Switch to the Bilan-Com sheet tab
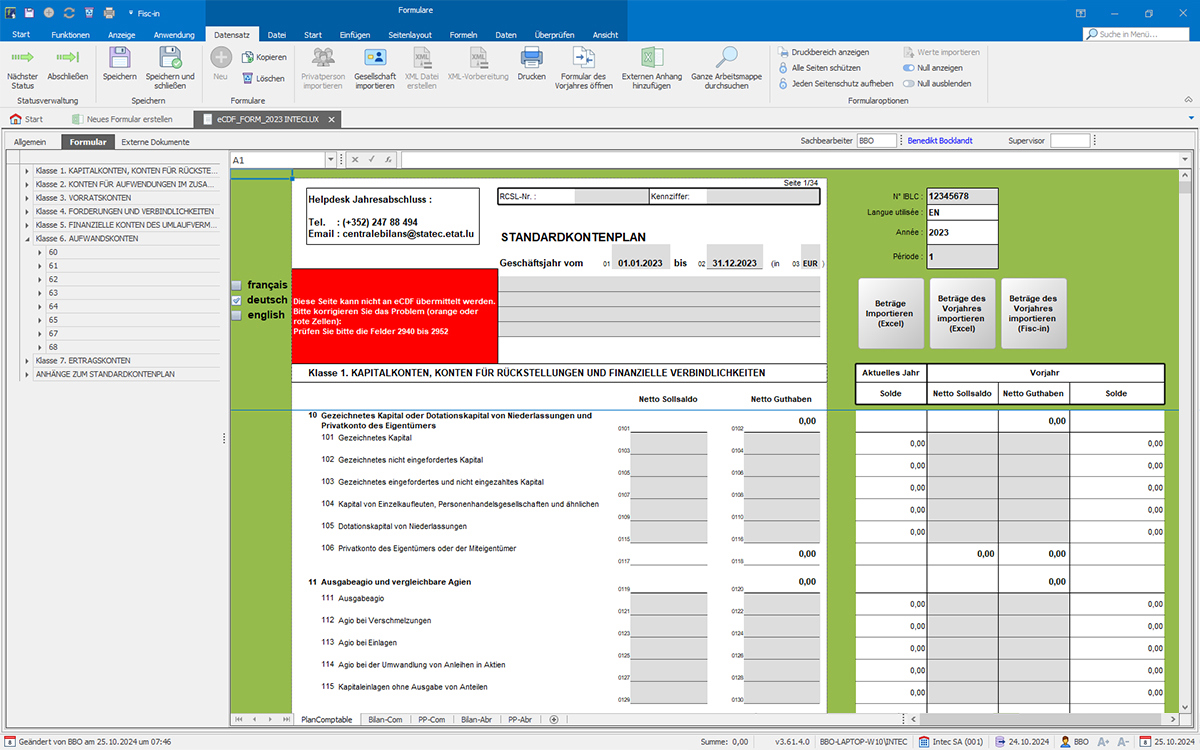1200x750 pixels. point(385,719)
